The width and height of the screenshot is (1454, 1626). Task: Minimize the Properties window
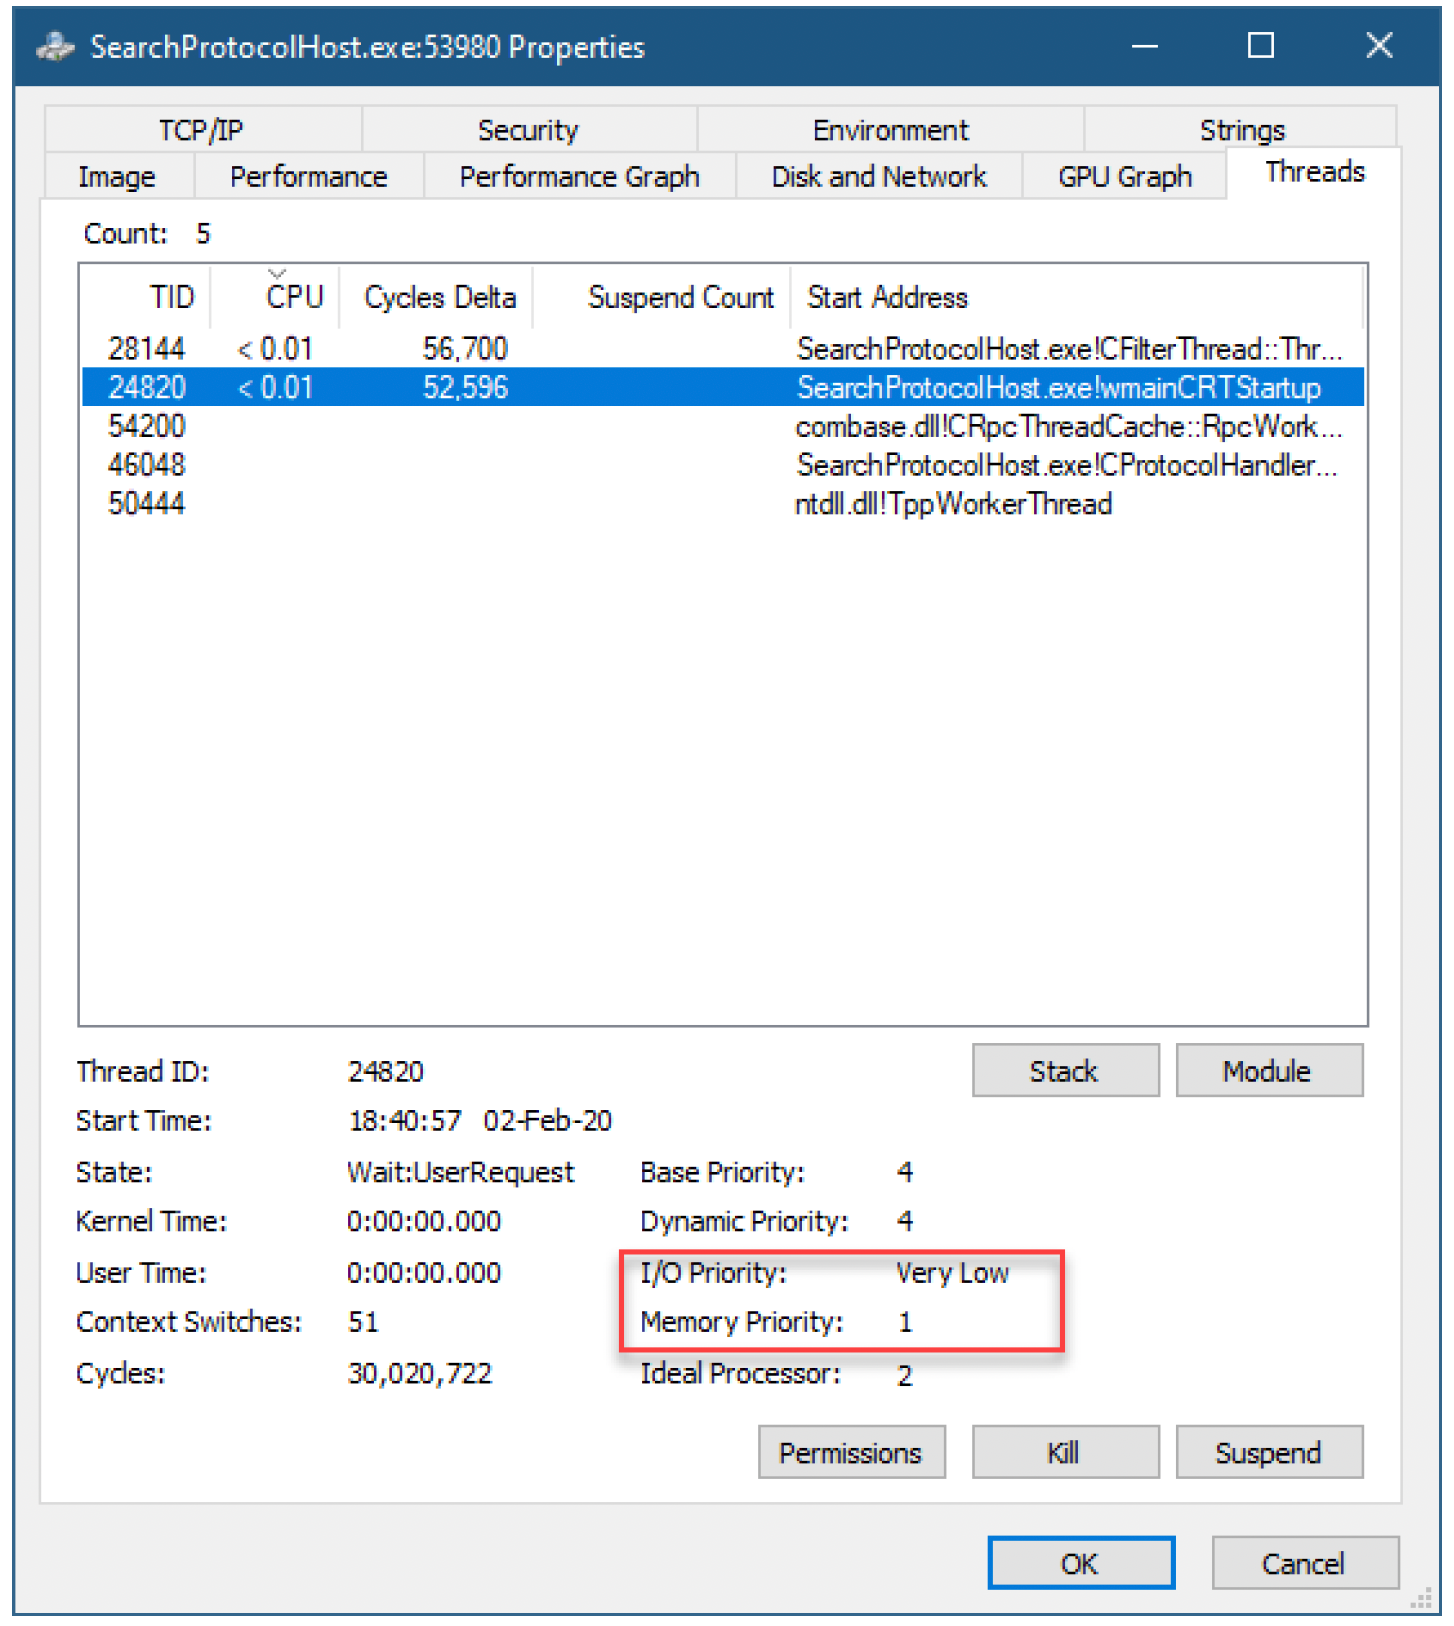pos(1145,46)
